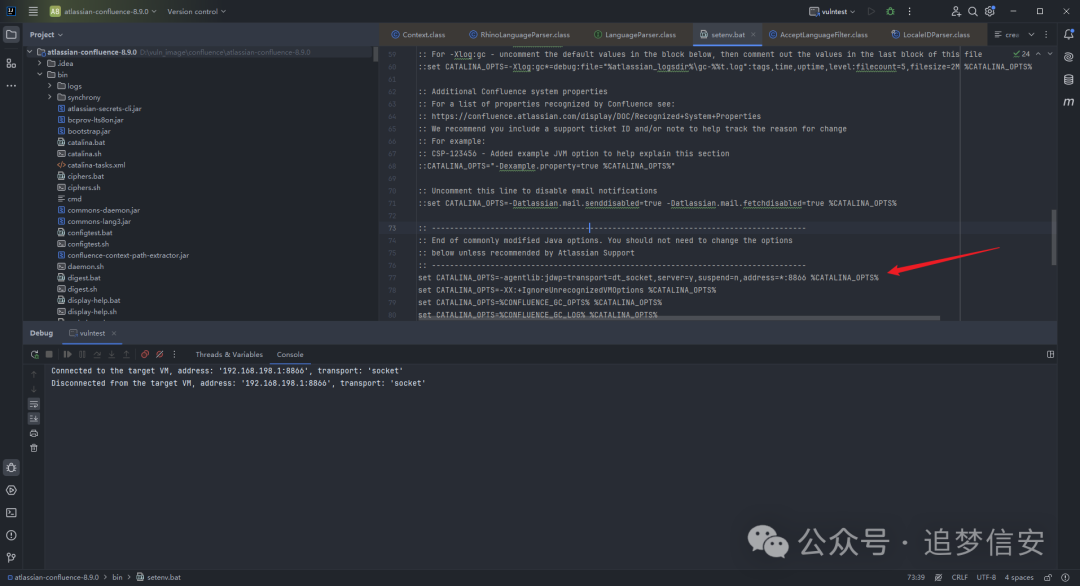The image size is (1080, 586).
Task: Open the Notifications bell
Action: coord(1068,34)
